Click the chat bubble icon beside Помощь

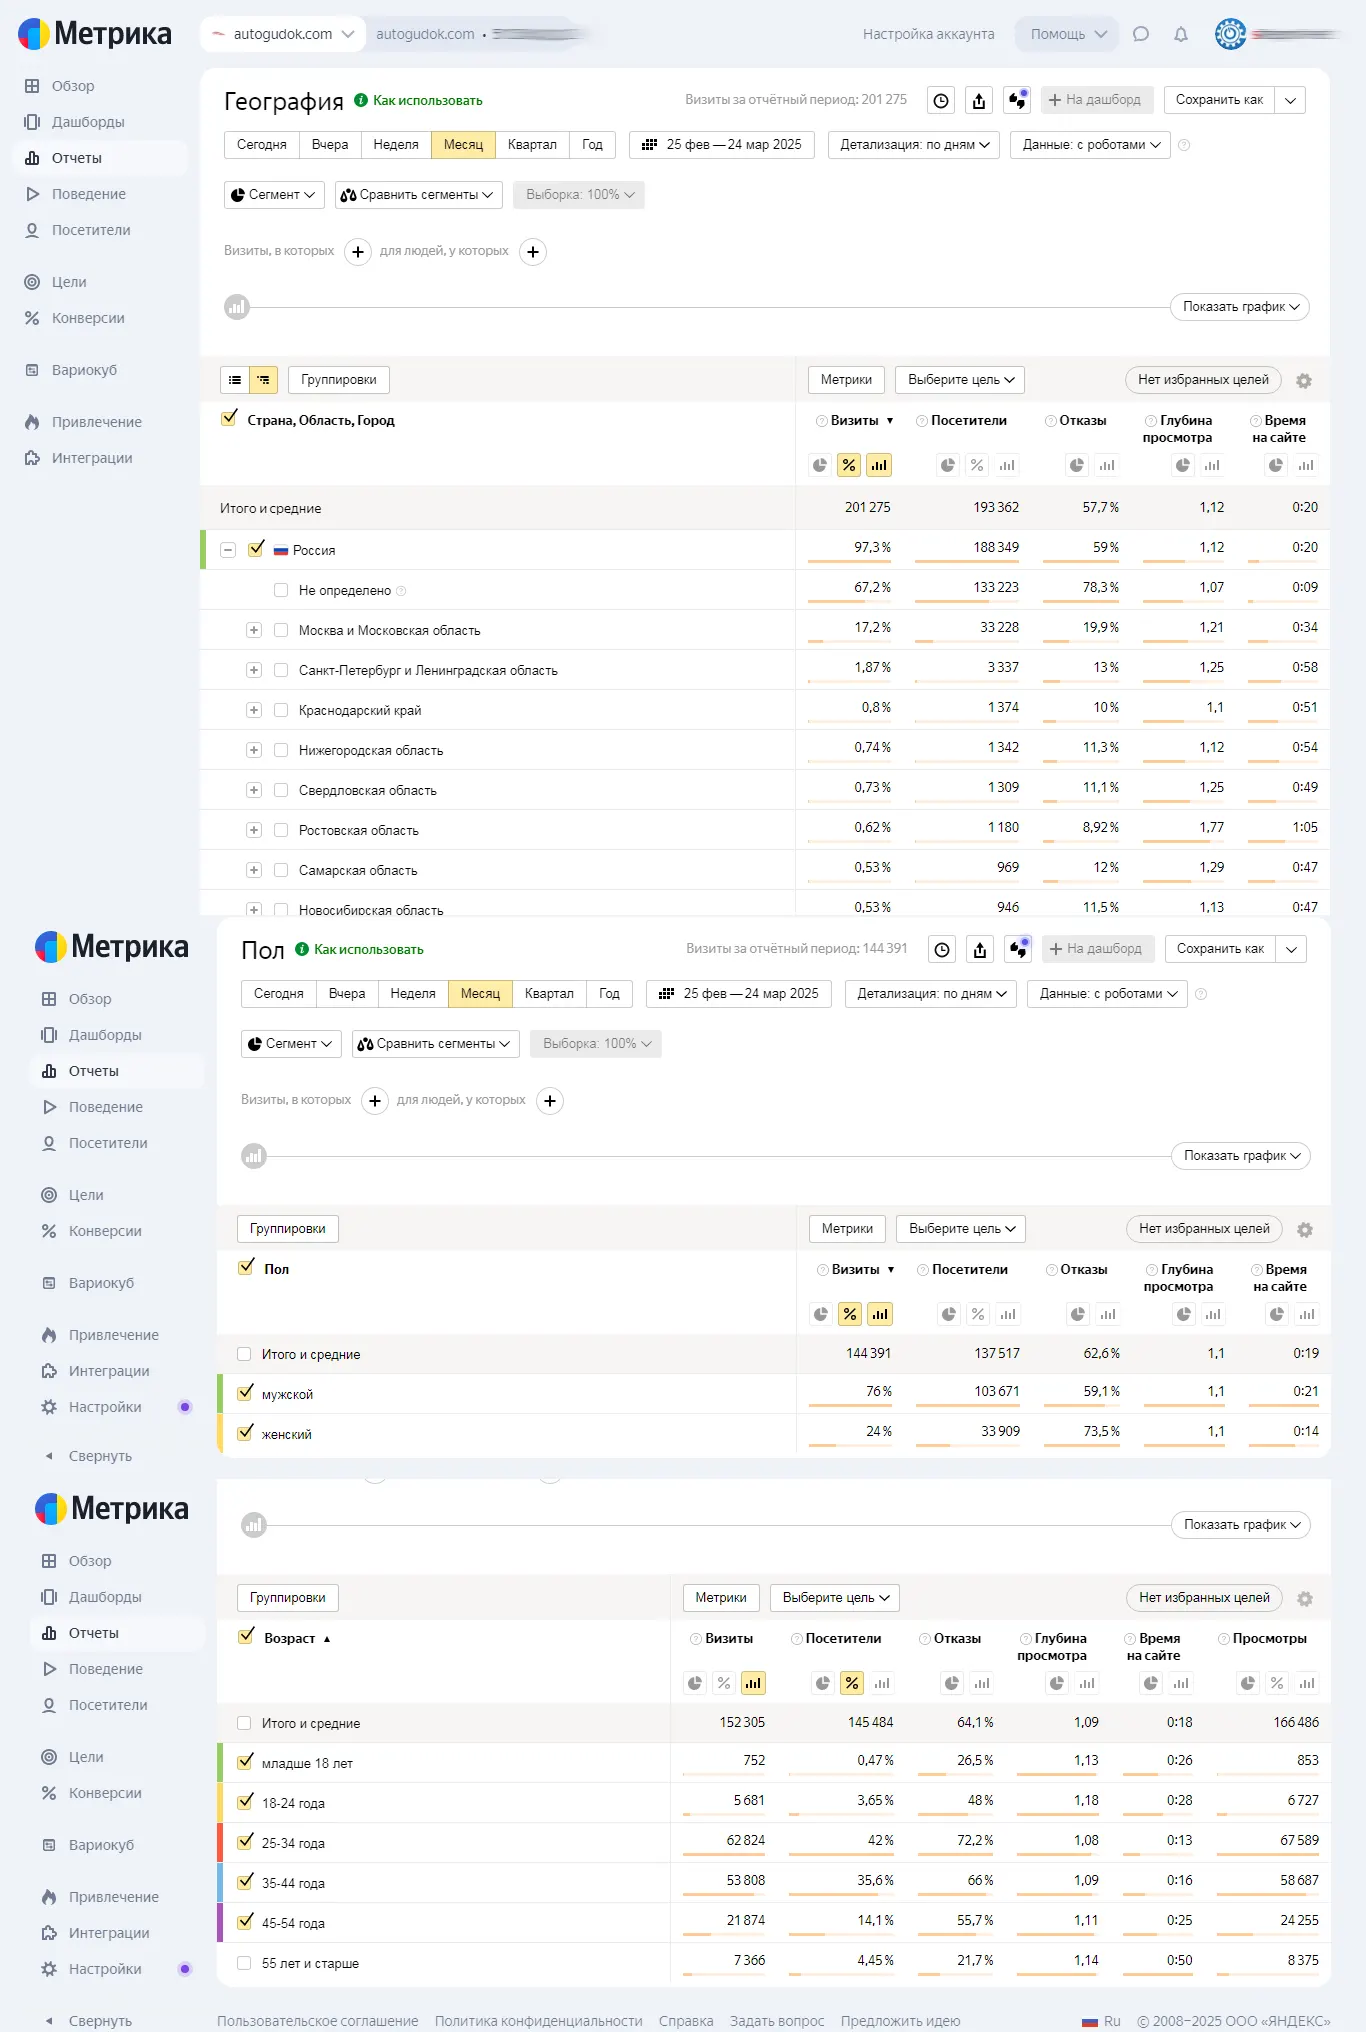pos(1140,34)
